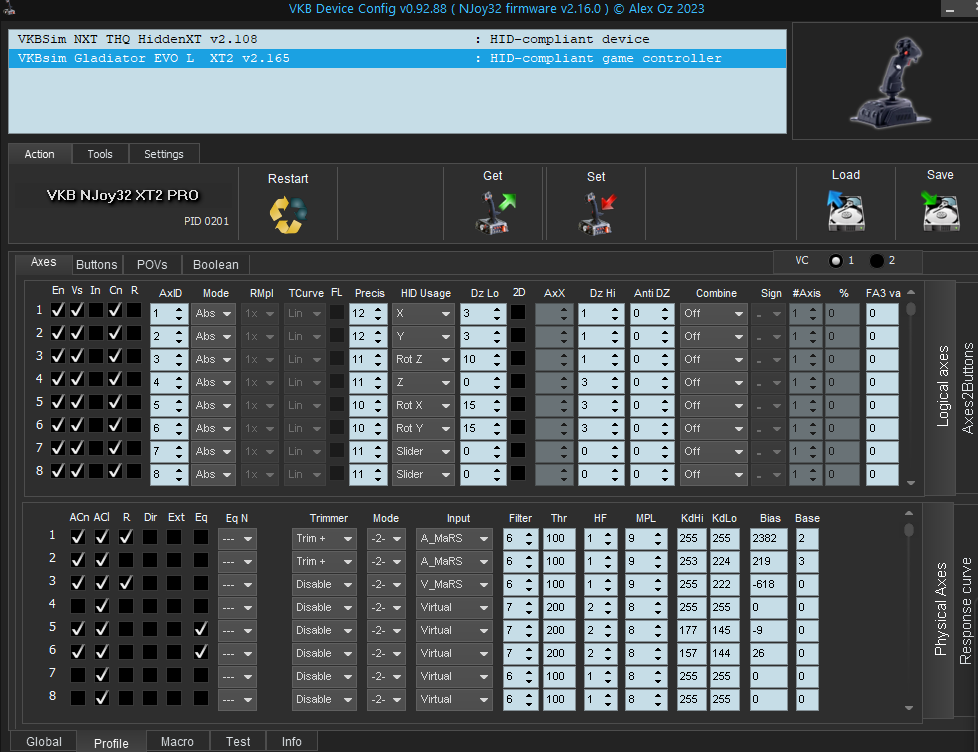The image size is (978, 752).
Task: Click the Load hard-drive icon
Action: click(x=845, y=212)
